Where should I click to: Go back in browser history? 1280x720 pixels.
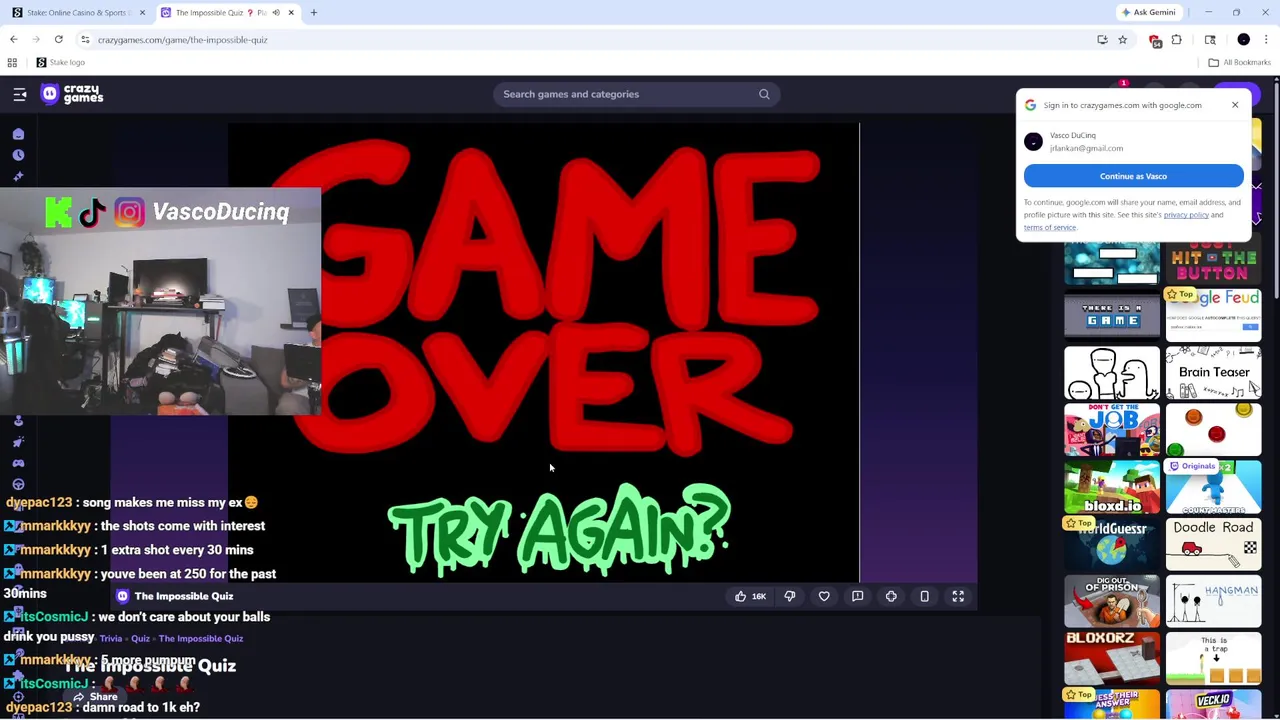(13, 40)
